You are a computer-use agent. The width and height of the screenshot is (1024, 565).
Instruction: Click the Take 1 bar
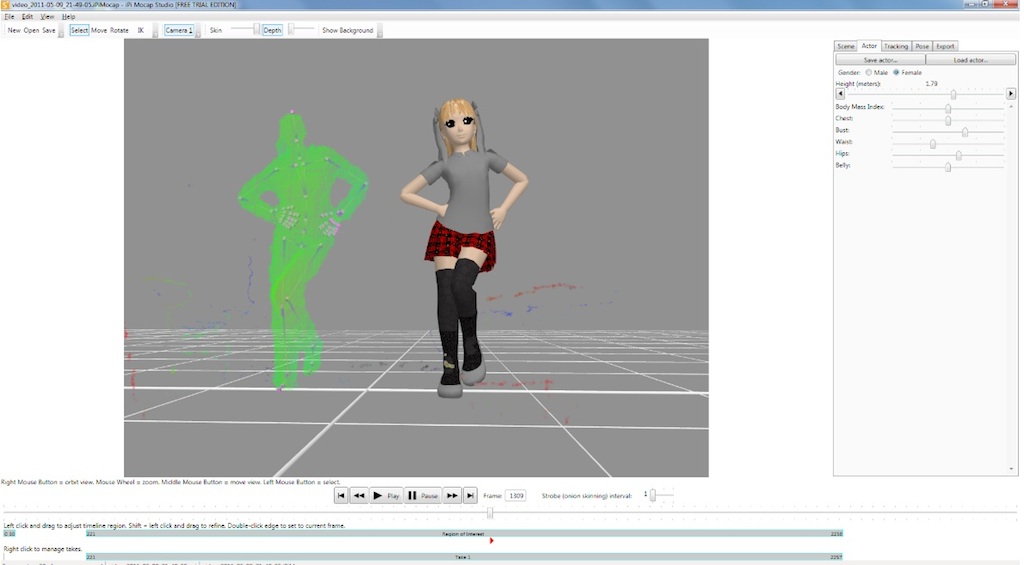point(464,557)
